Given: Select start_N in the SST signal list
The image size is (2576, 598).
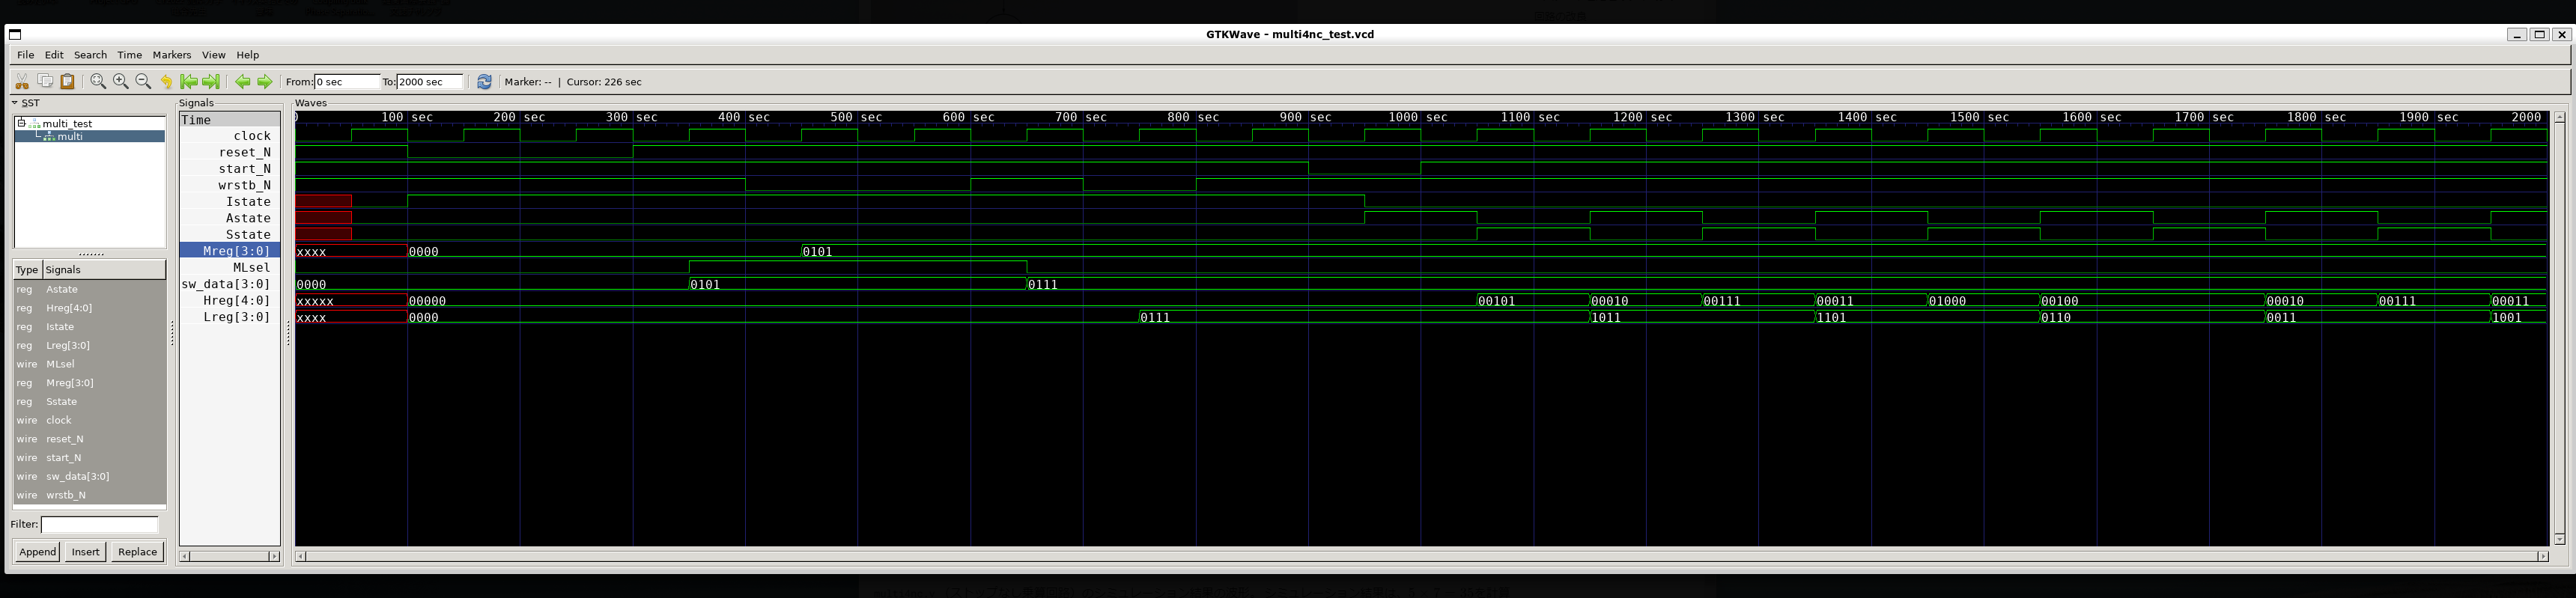Looking at the screenshot, I should (x=89, y=458).
